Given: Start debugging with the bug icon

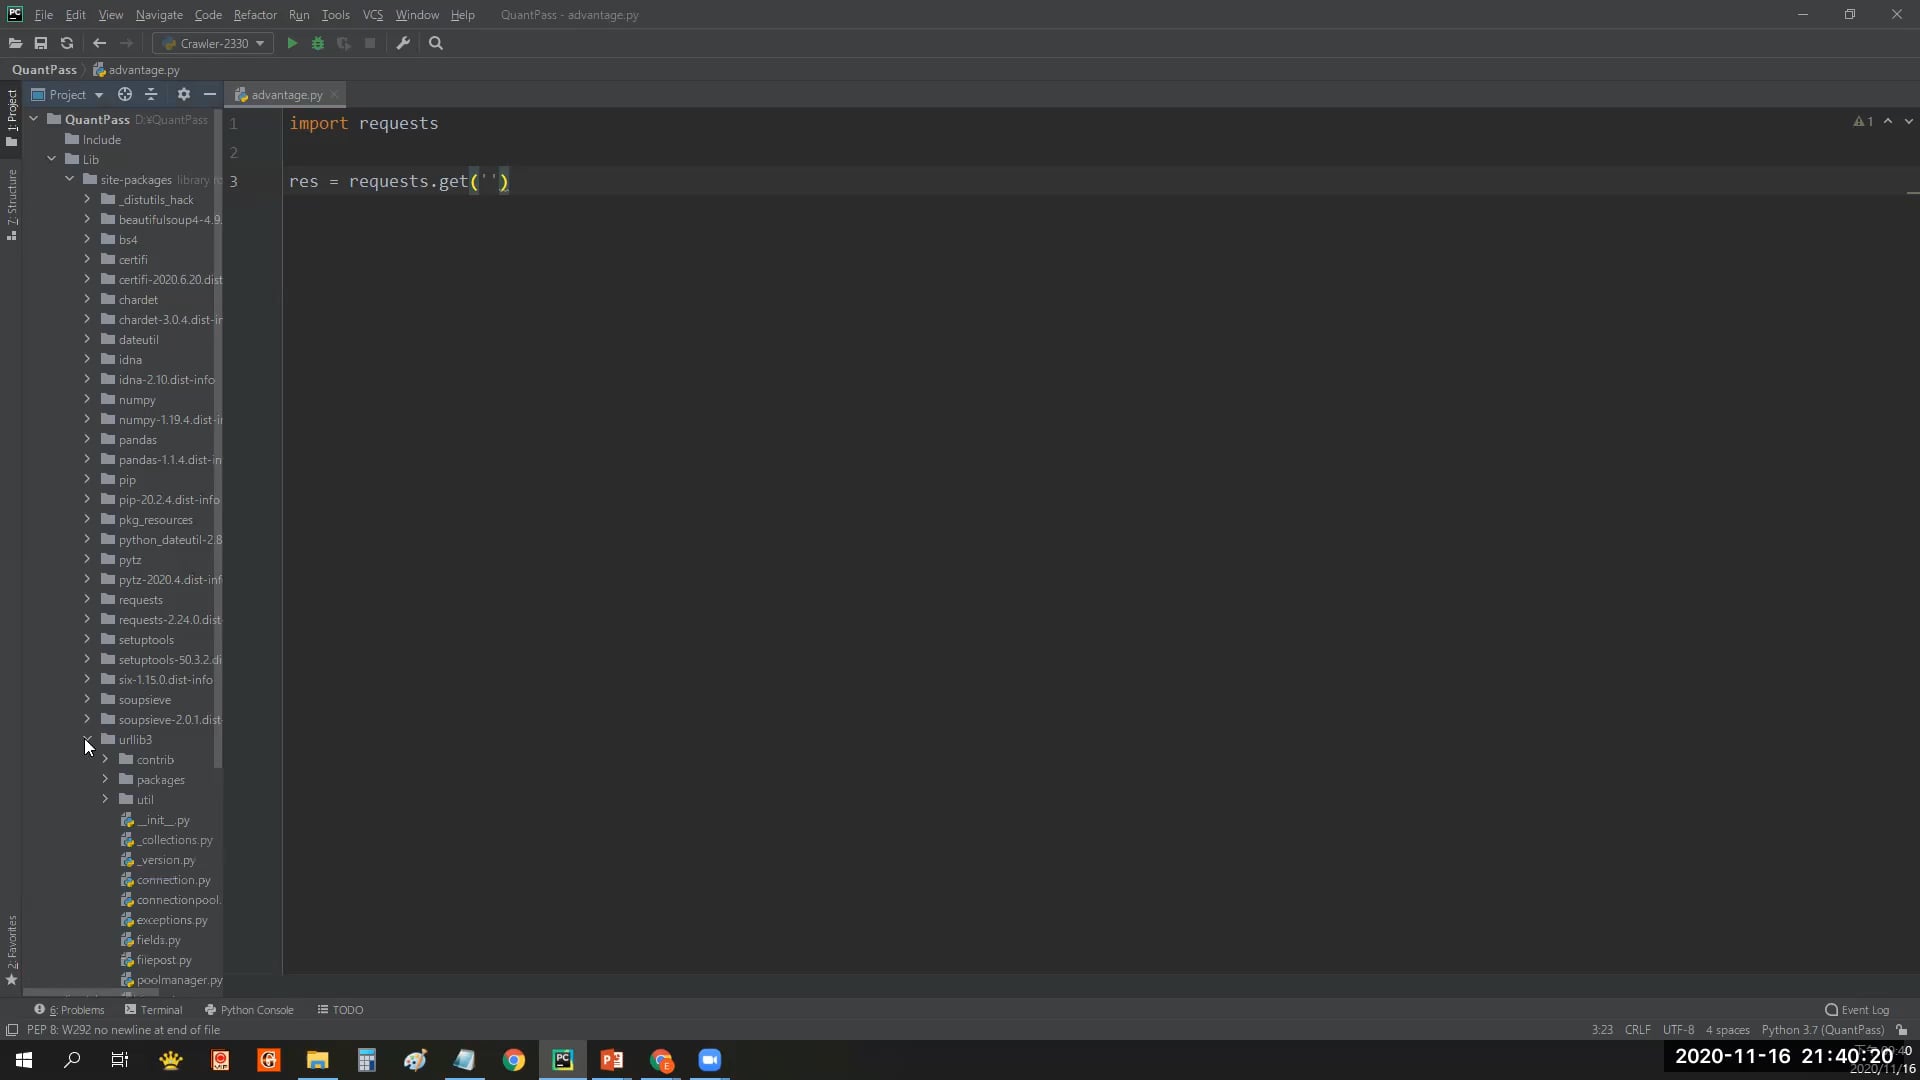Looking at the screenshot, I should 318,43.
